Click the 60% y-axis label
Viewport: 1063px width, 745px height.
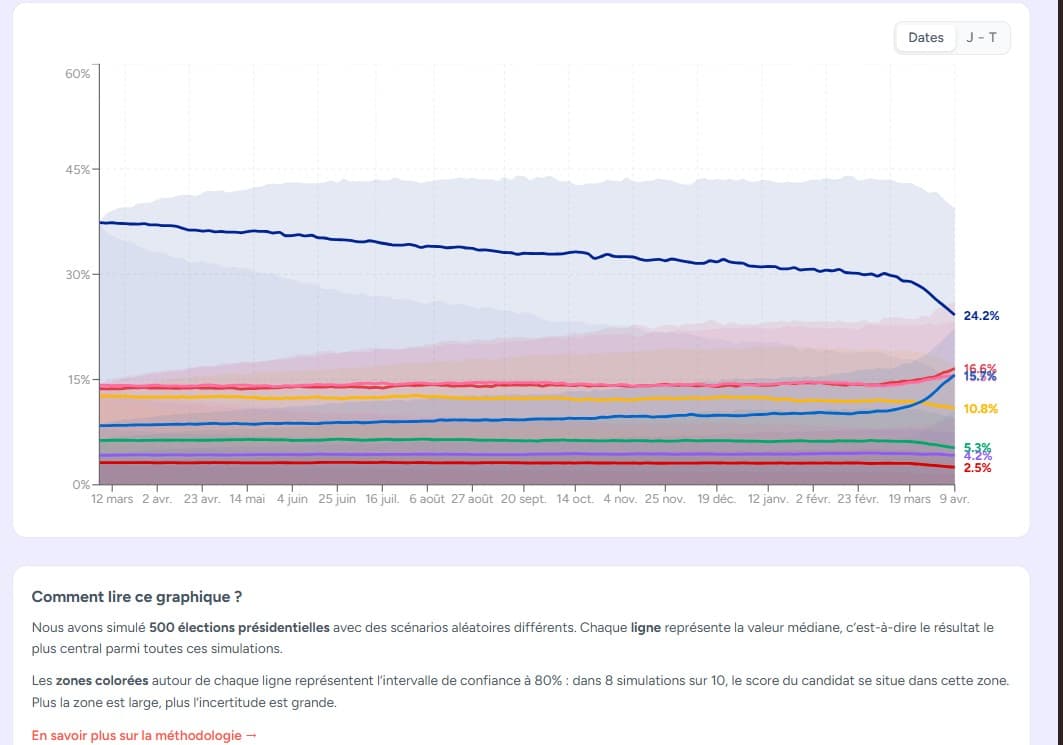(78, 74)
